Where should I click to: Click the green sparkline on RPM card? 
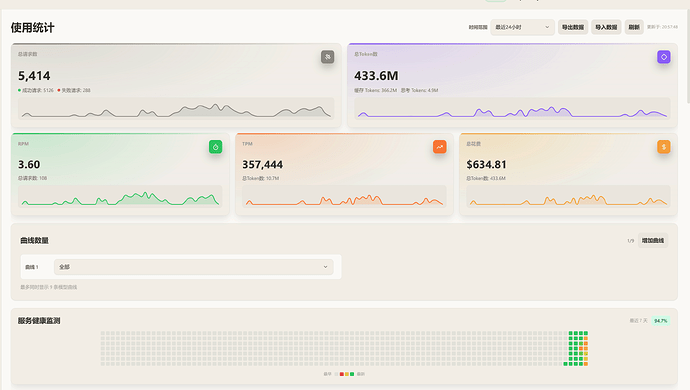click(120, 196)
